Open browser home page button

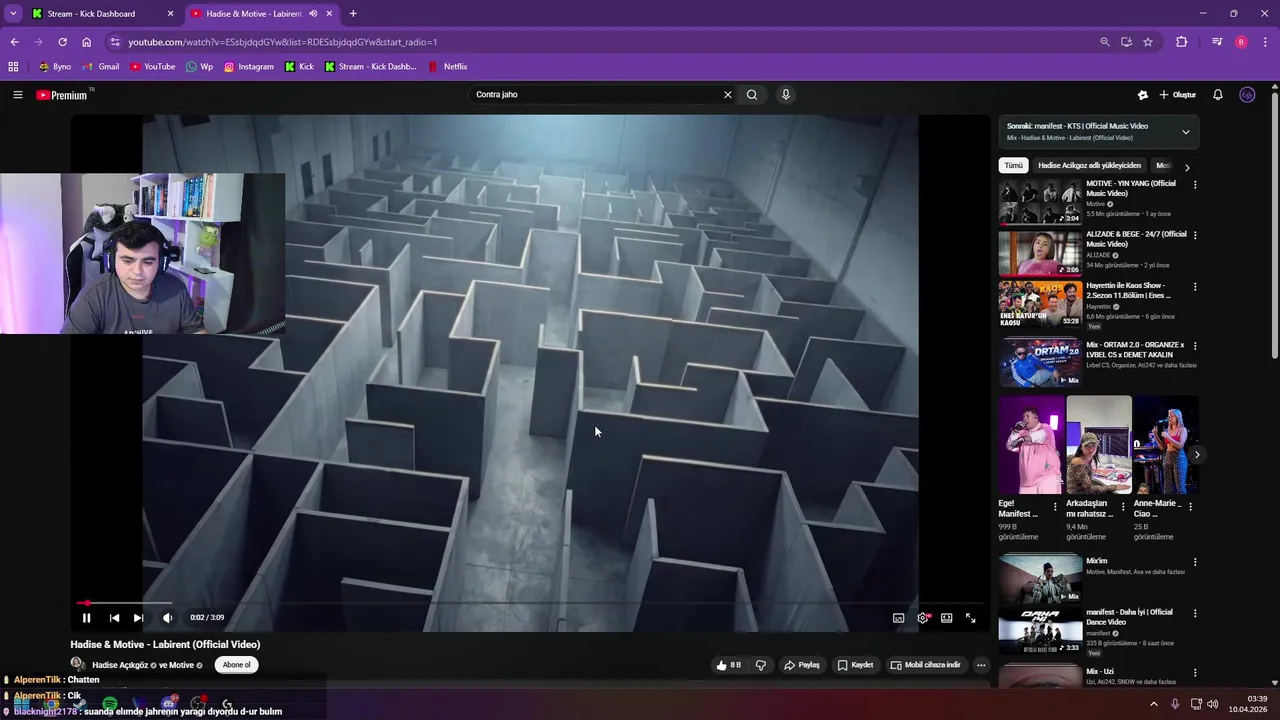click(87, 42)
